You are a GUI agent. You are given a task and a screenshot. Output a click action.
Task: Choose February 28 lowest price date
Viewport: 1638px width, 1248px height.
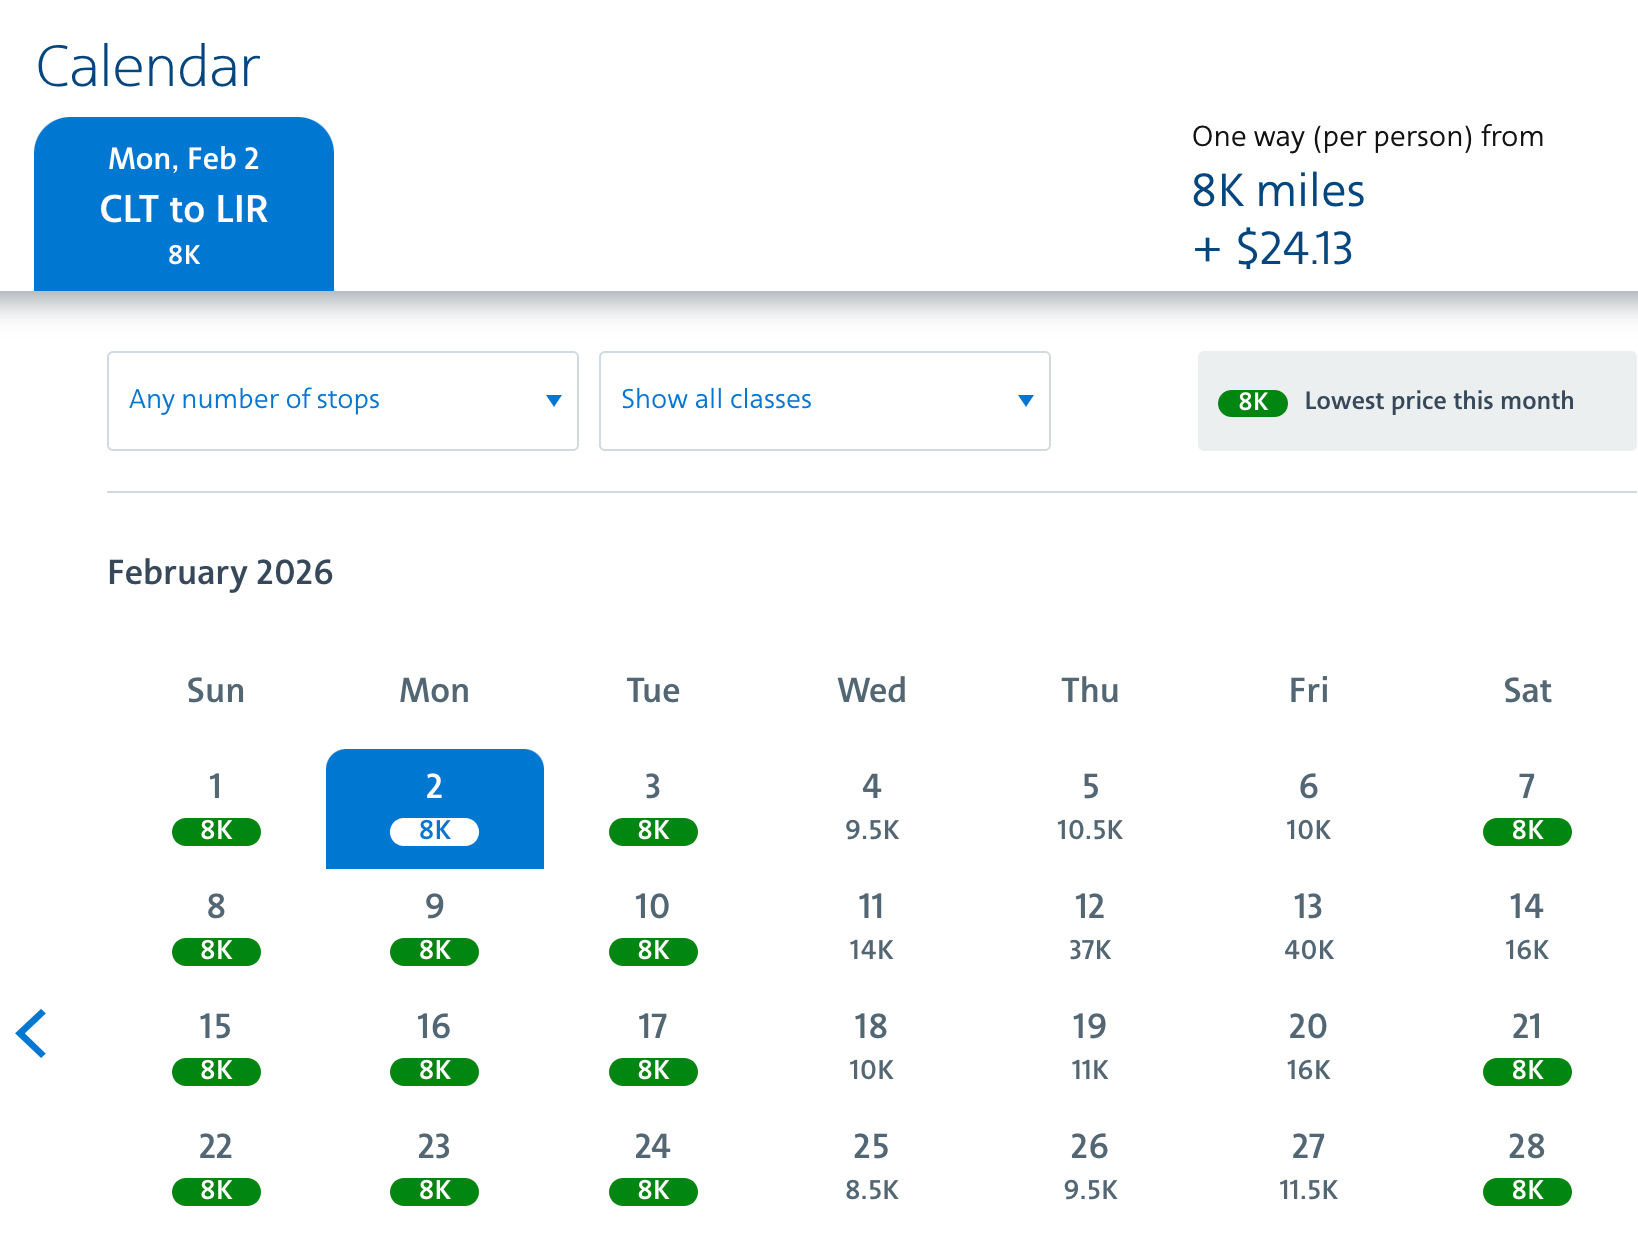tap(1527, 1168)
